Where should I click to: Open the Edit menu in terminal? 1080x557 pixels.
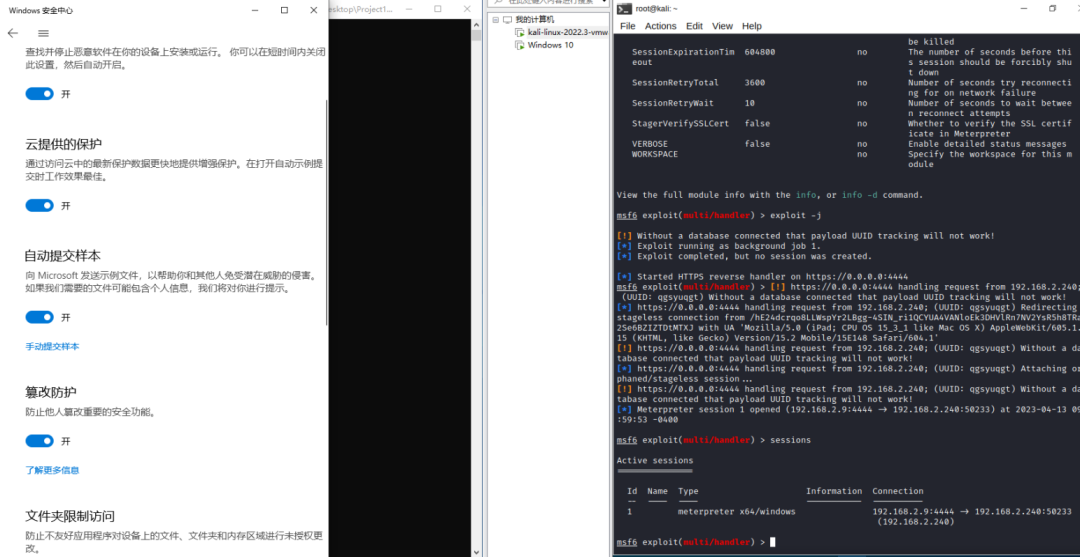[694, 26]
